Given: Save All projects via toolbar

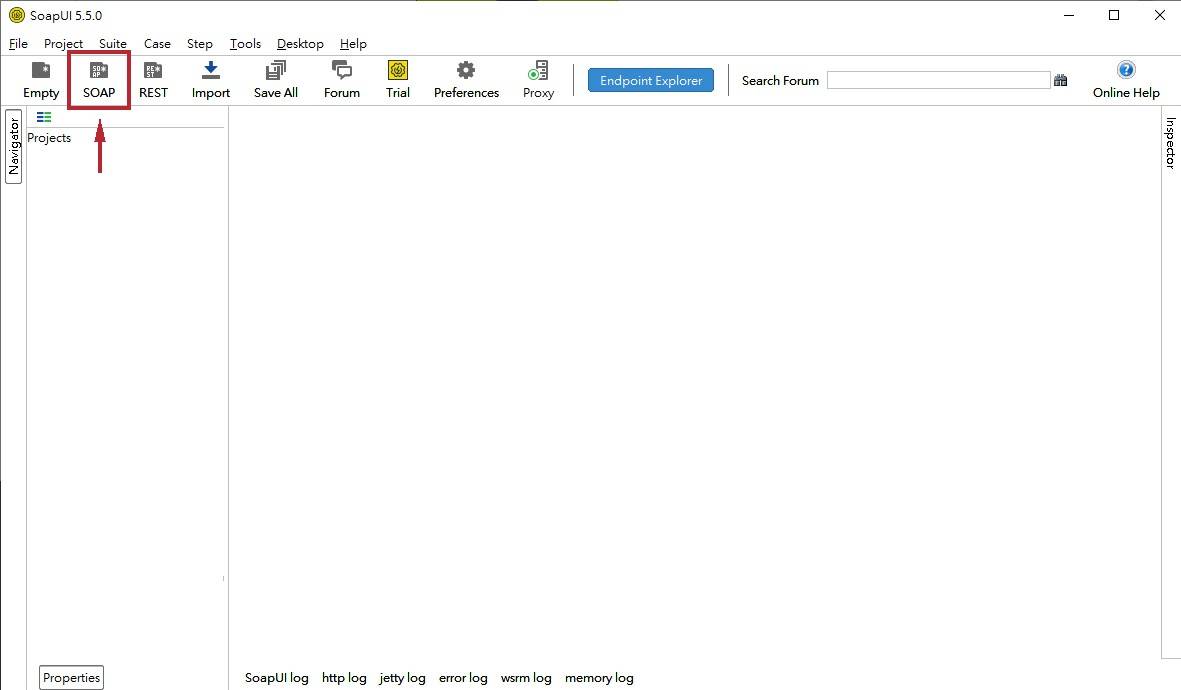Looking at the screenshot, I should (276, 80).
